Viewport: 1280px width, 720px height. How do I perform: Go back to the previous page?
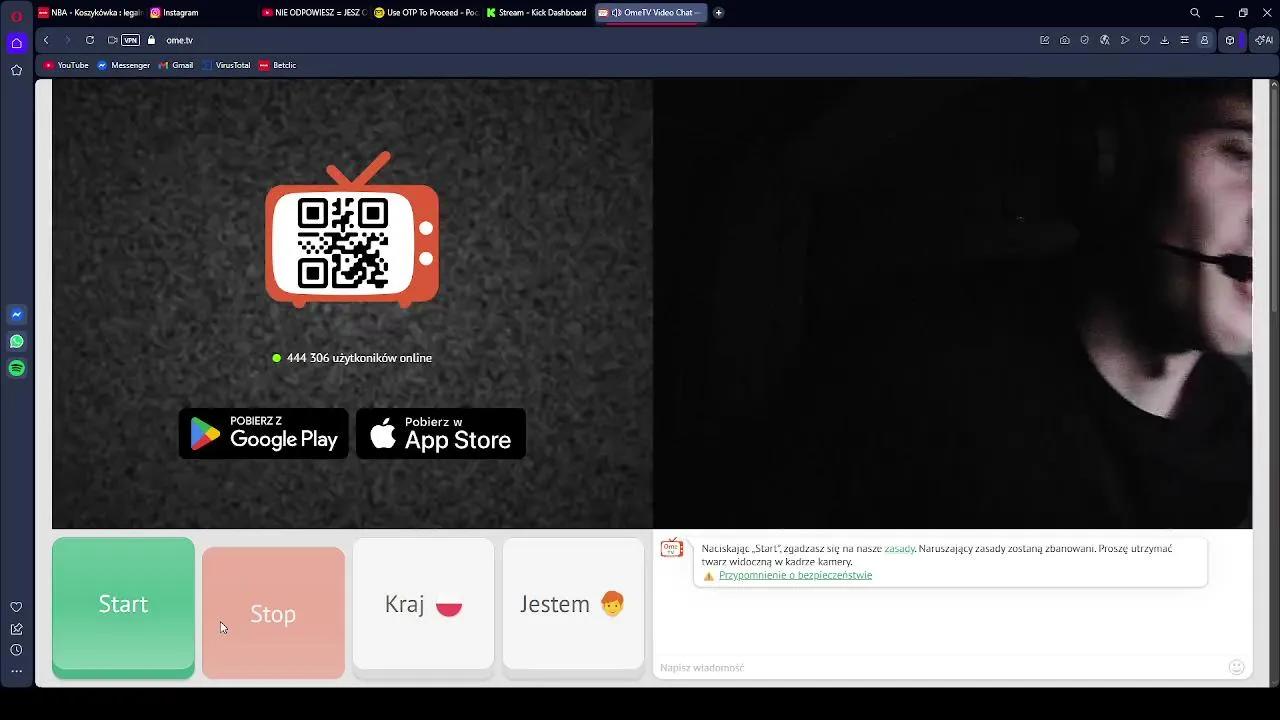(46, 40)
